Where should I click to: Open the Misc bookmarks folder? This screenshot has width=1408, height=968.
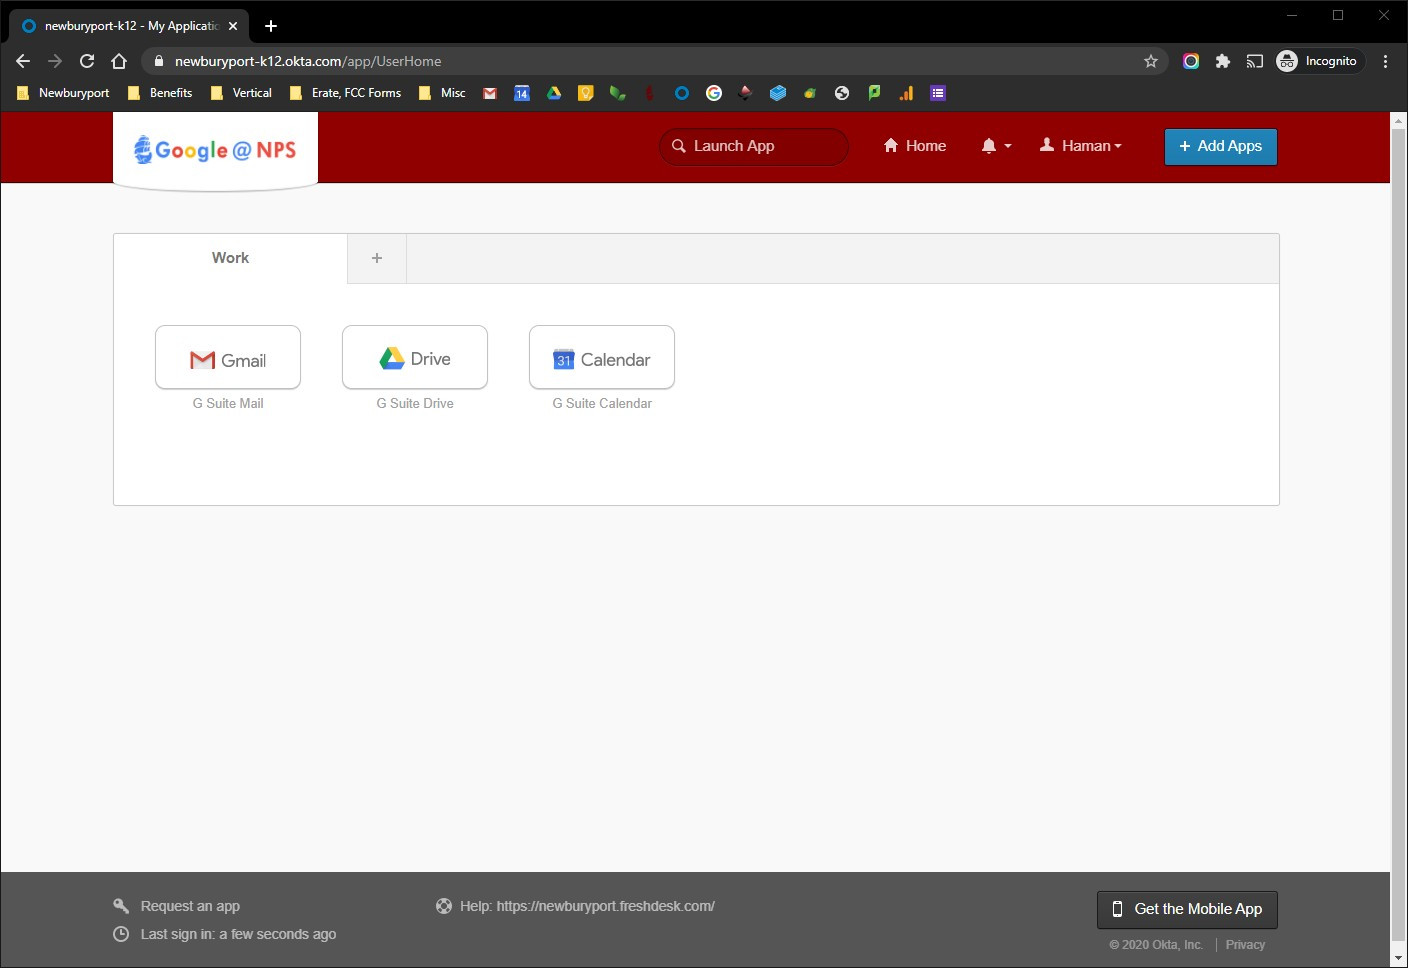coord(442,93)
